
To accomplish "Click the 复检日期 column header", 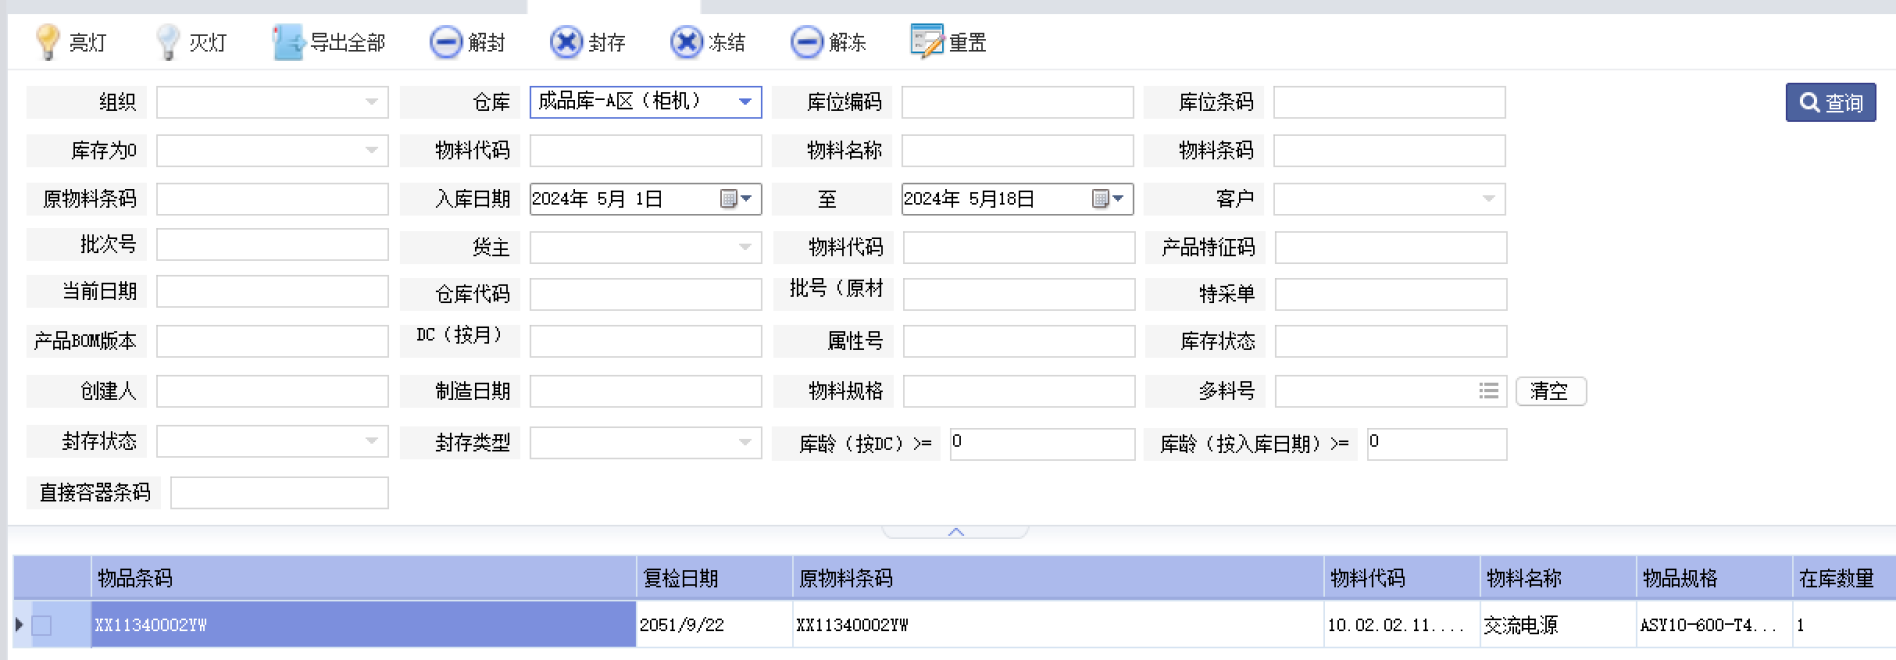I will coord(681,578).
